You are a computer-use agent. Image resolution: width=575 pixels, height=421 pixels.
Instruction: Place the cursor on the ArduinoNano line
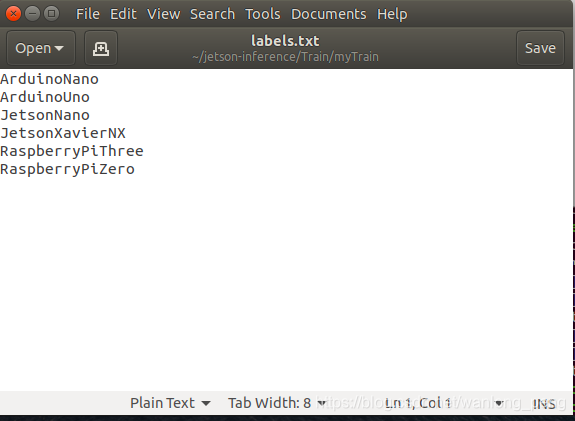(x=50, y=79)
